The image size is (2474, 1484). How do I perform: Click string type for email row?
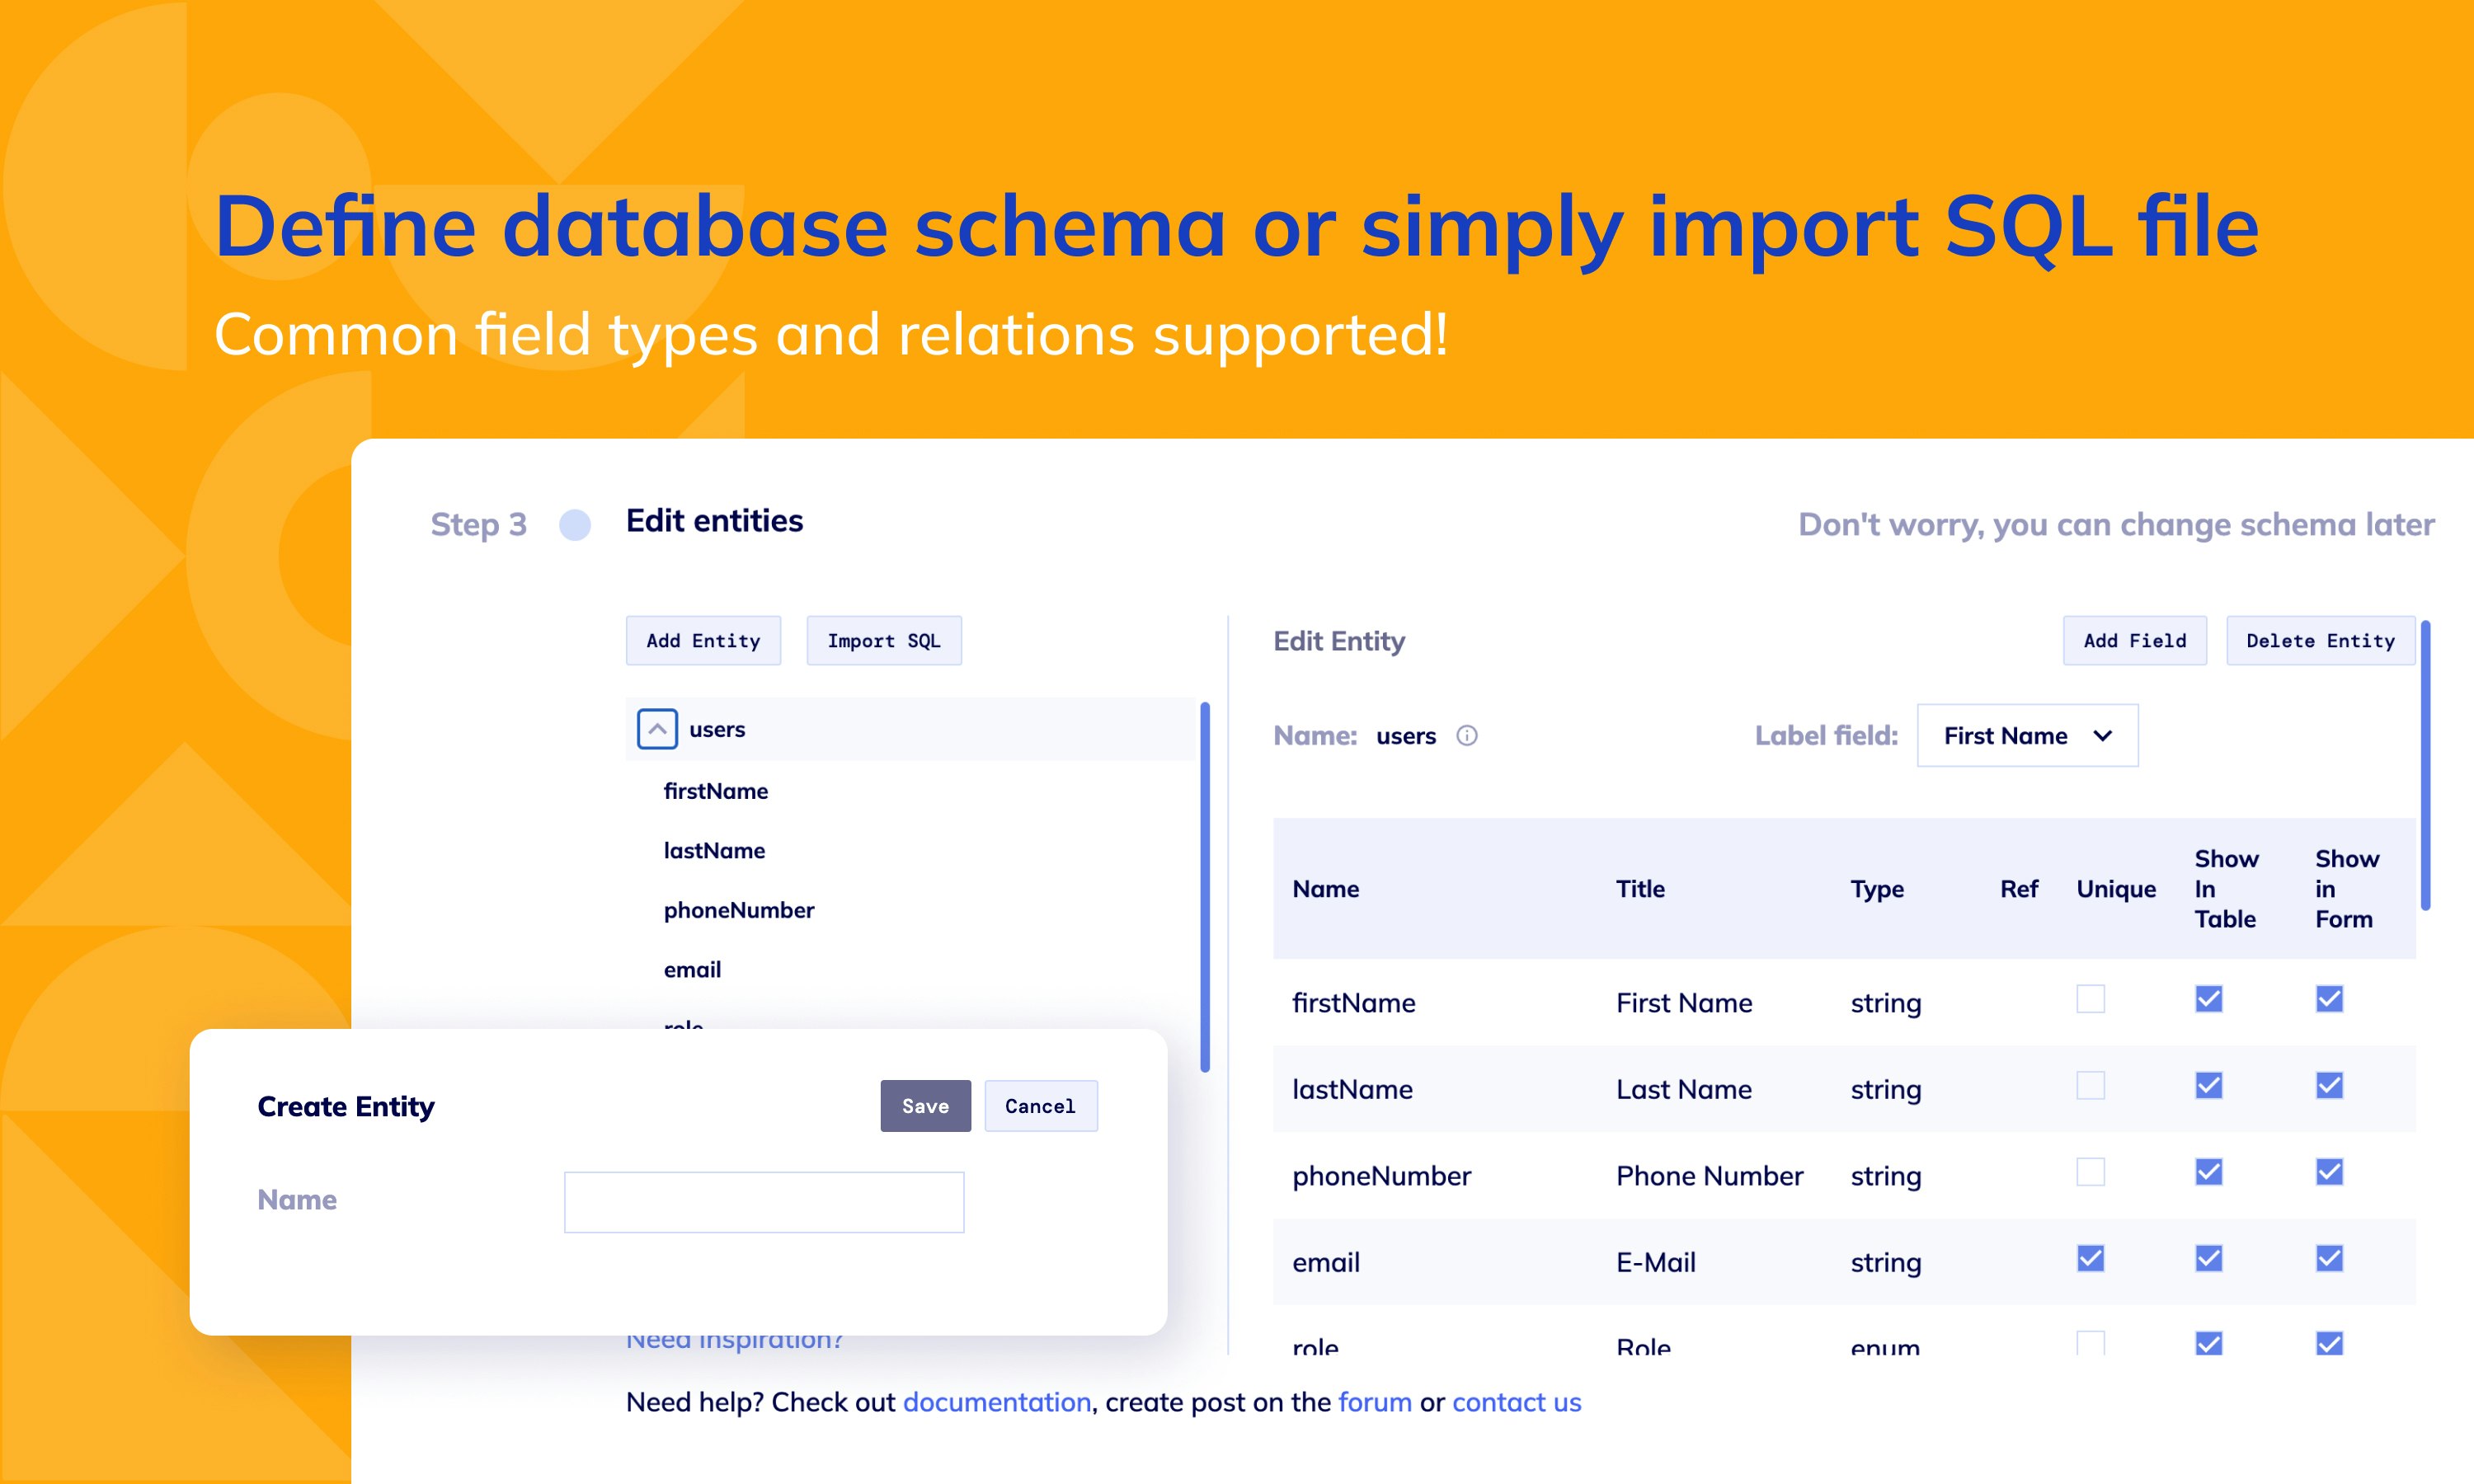coord(1885,1262)
